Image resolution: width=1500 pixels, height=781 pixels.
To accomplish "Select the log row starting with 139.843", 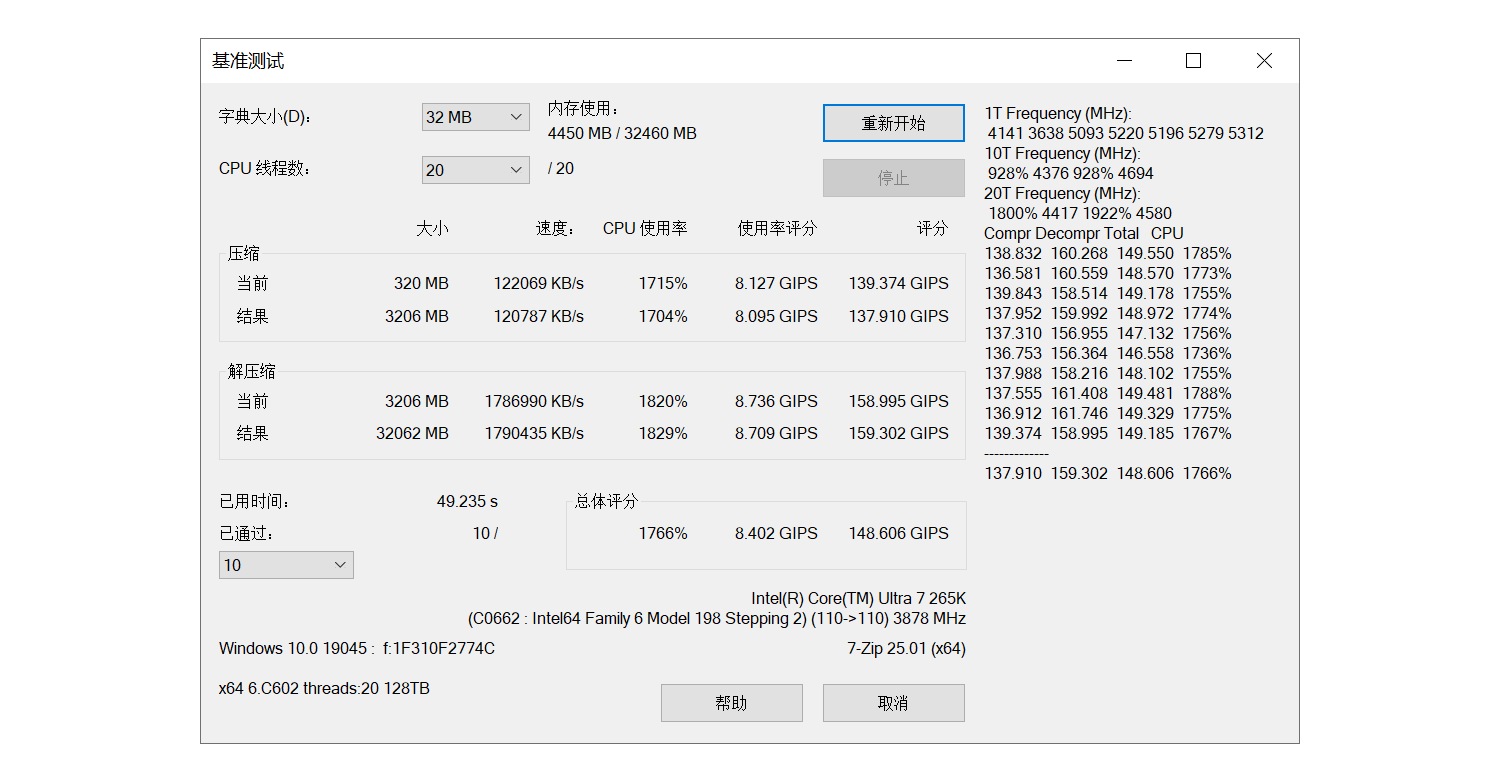I will click(1108, 293).
